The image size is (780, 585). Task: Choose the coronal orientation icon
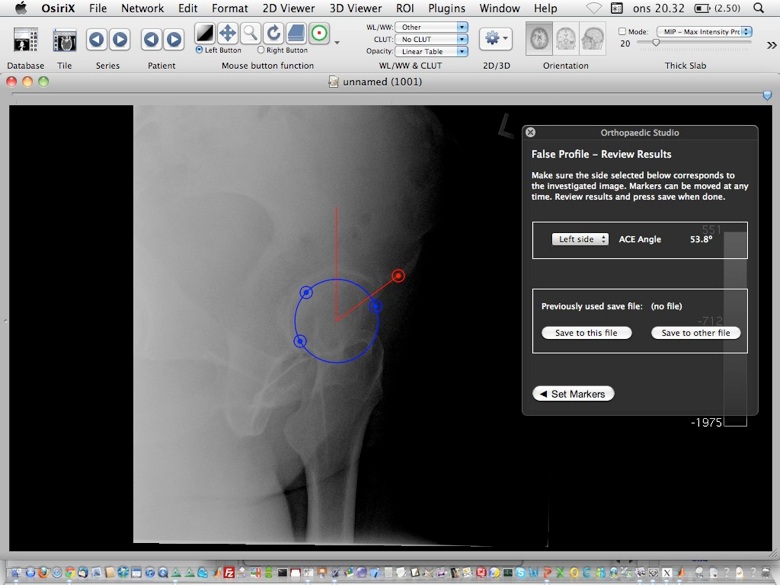coord(566,38)
